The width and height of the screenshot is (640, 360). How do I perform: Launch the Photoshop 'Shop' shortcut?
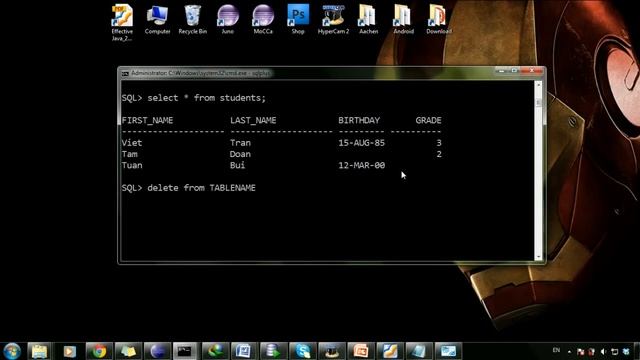[298, 20]
